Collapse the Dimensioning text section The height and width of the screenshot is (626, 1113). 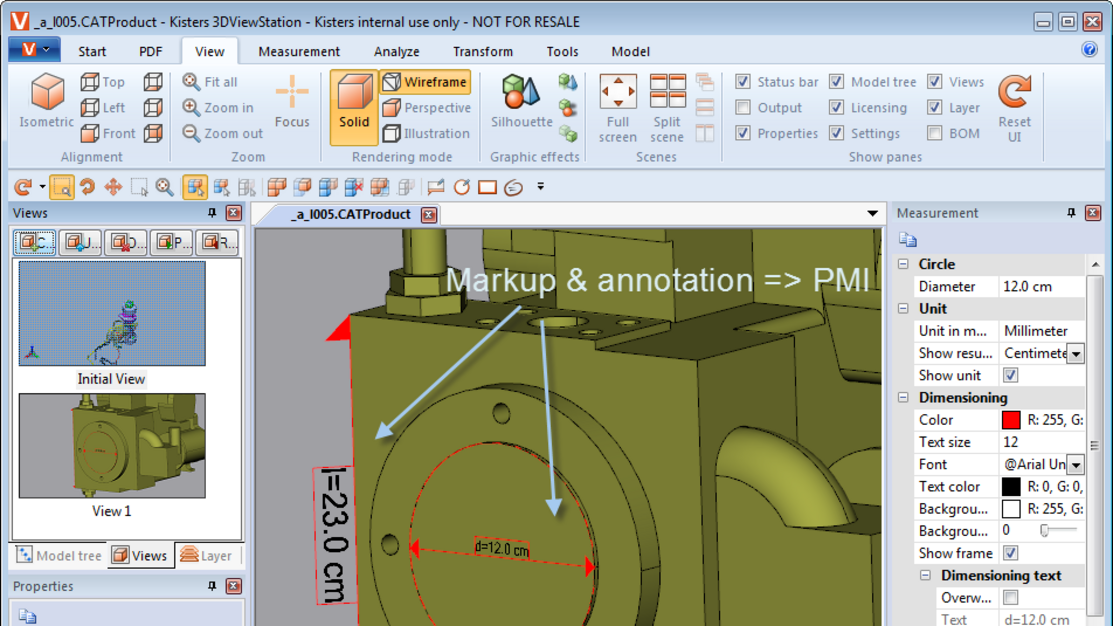point(926,575)
